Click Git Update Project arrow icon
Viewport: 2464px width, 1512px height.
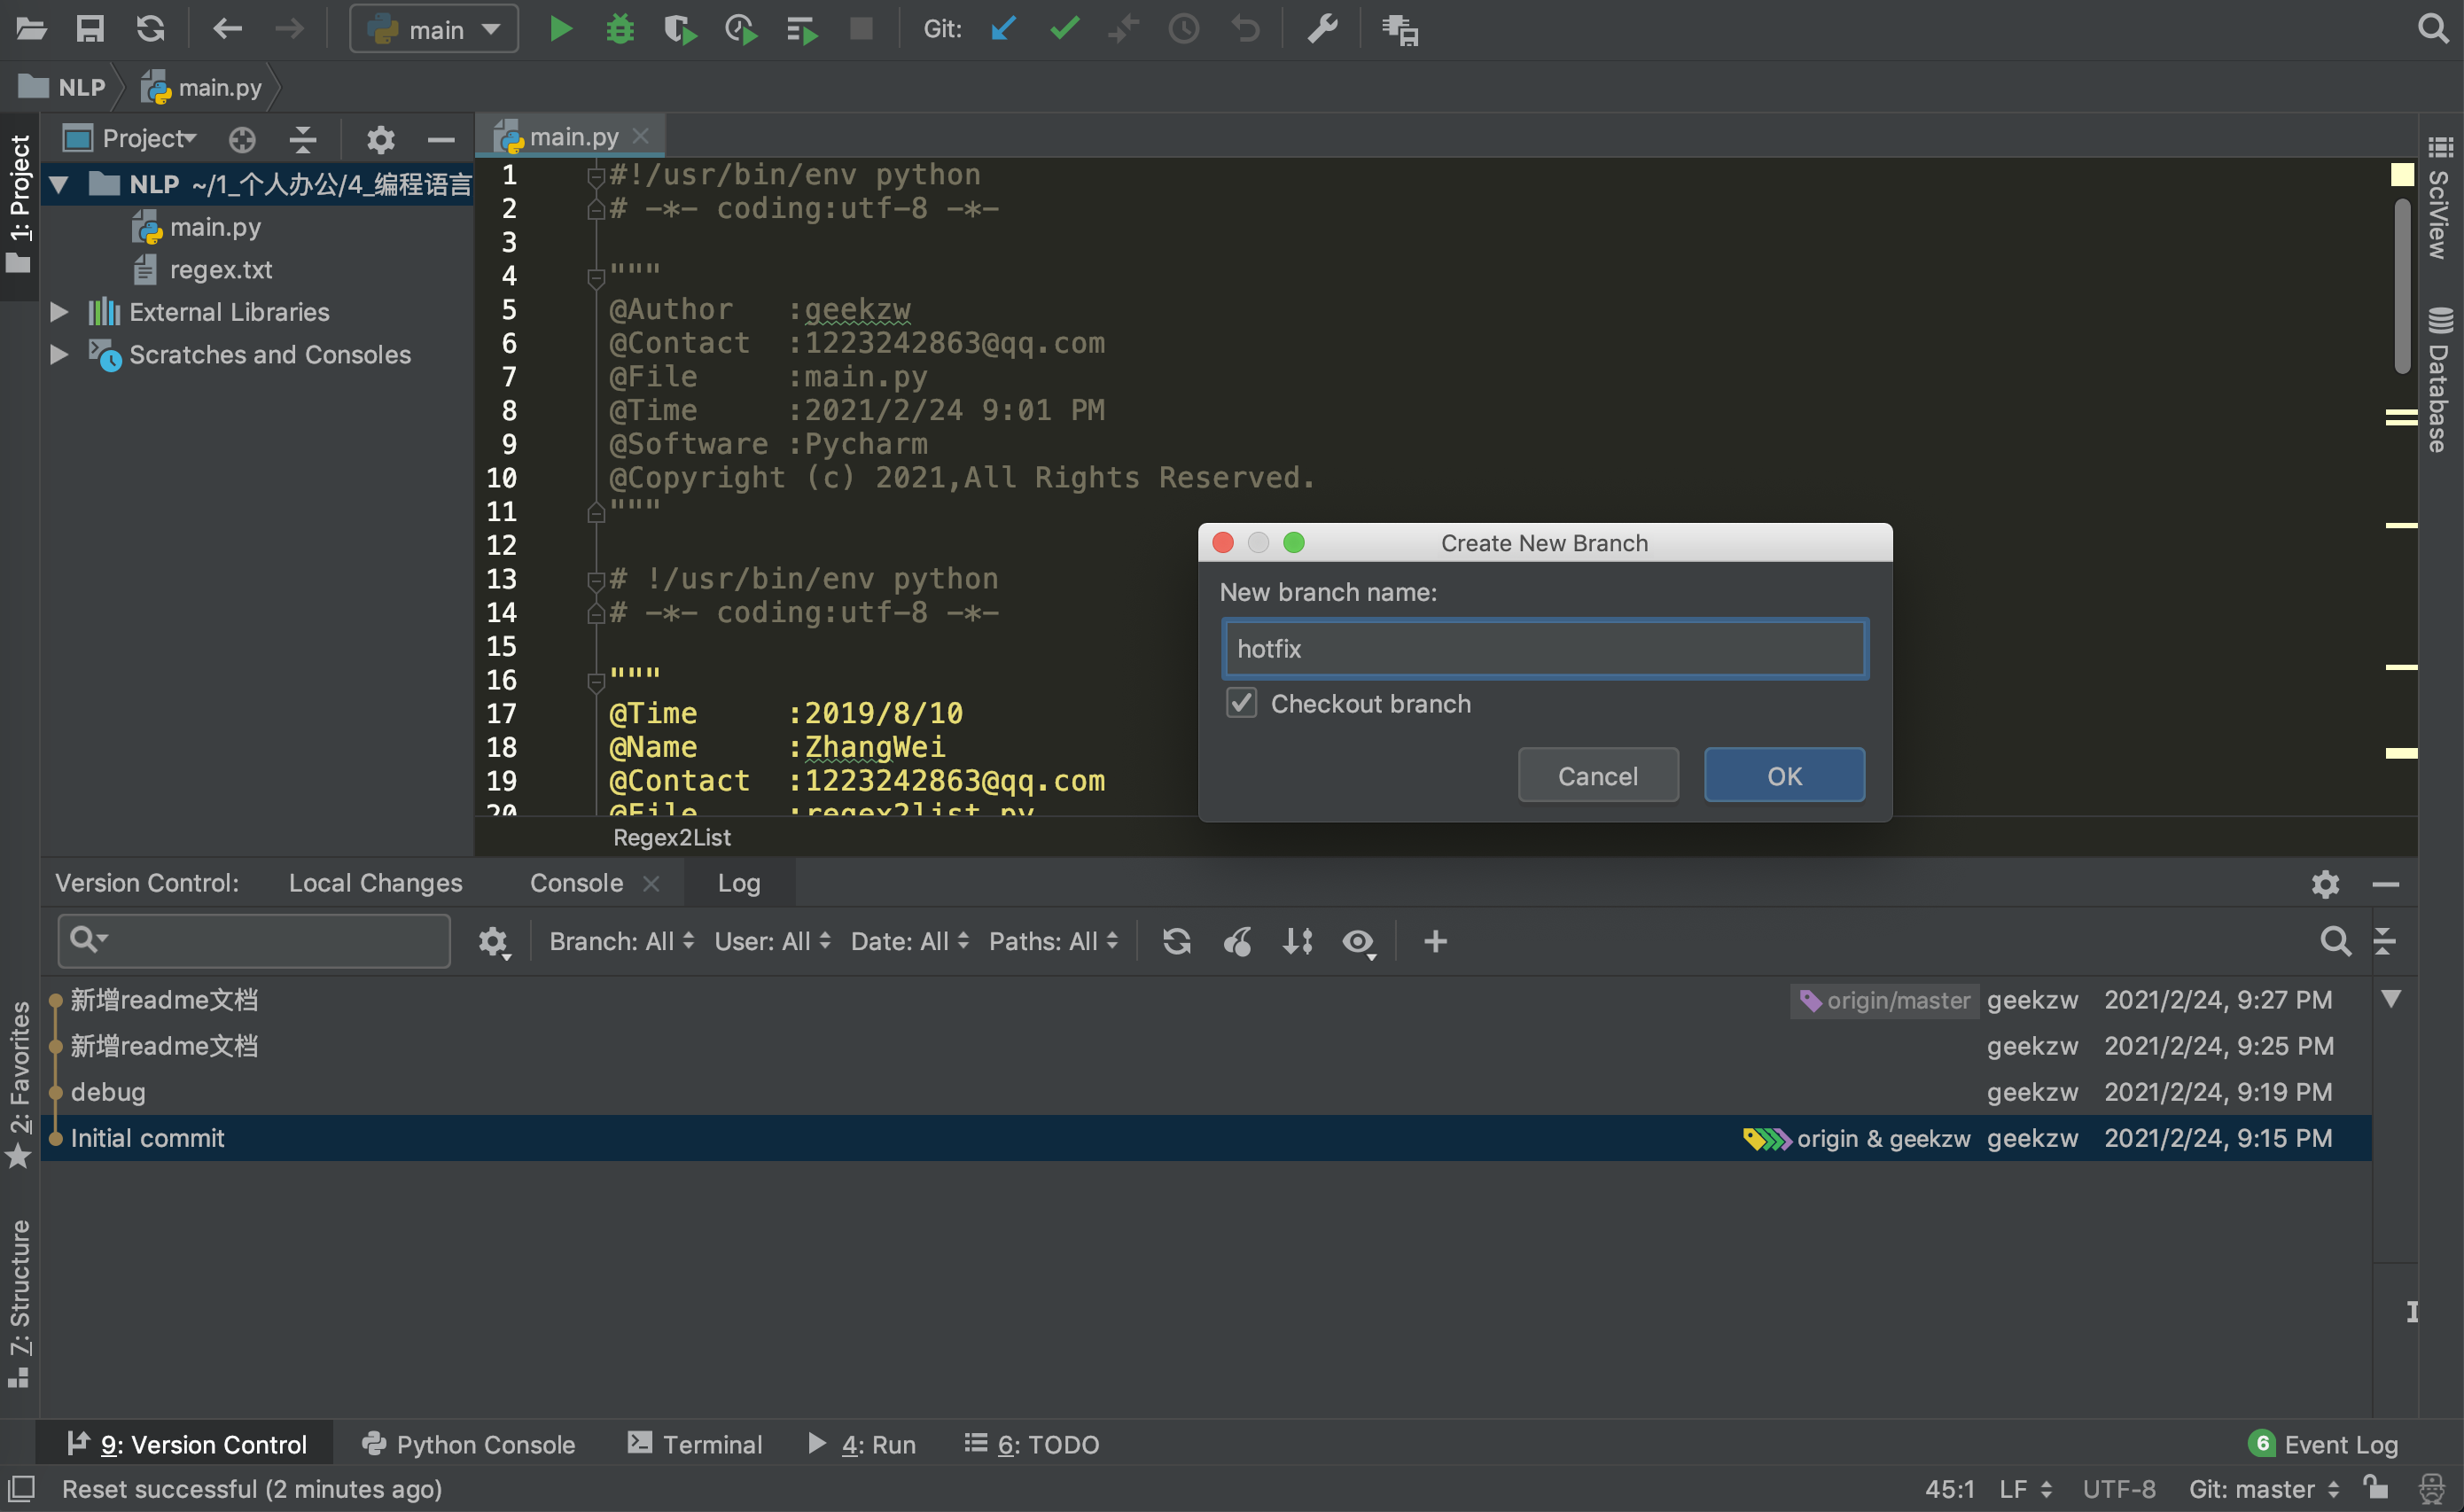click(x=1003, y=29)
